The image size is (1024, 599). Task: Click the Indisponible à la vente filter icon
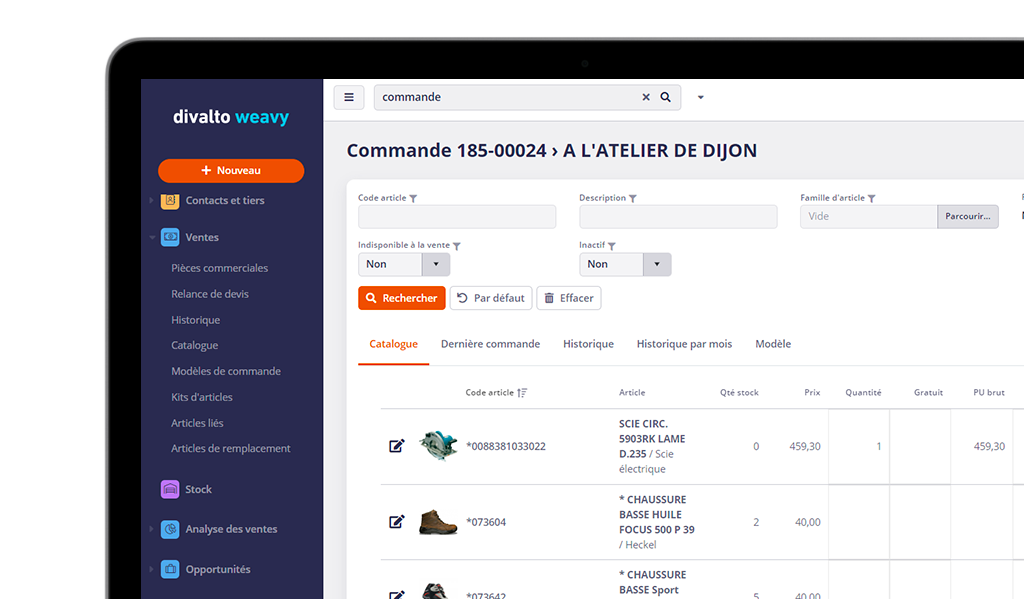[457, 246]
